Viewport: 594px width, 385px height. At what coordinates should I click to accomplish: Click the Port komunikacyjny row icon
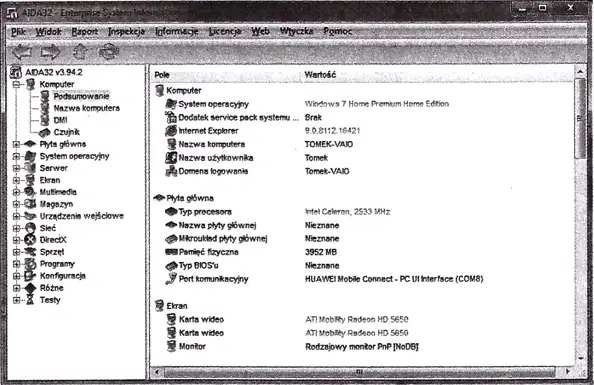(171, 279)
